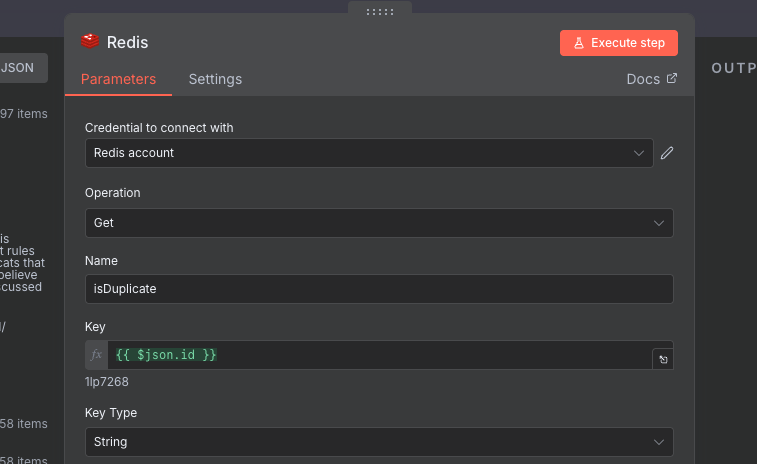Expand the Operation dropdown showing Get
This screenshot has height=464, width=757.
click(379, 223)
